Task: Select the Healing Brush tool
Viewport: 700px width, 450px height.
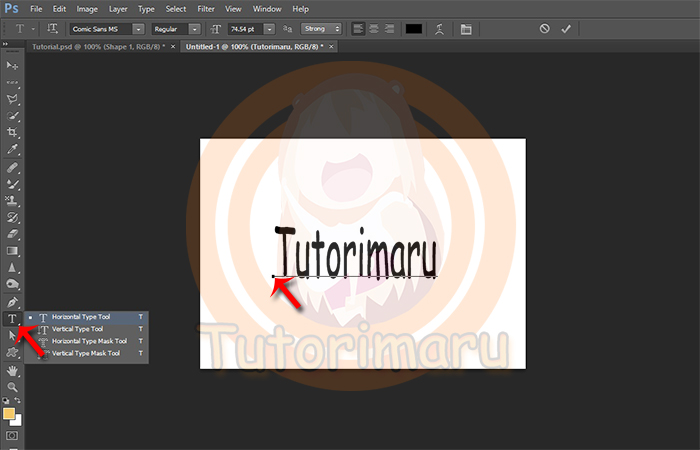Action: tap(12, 167)
